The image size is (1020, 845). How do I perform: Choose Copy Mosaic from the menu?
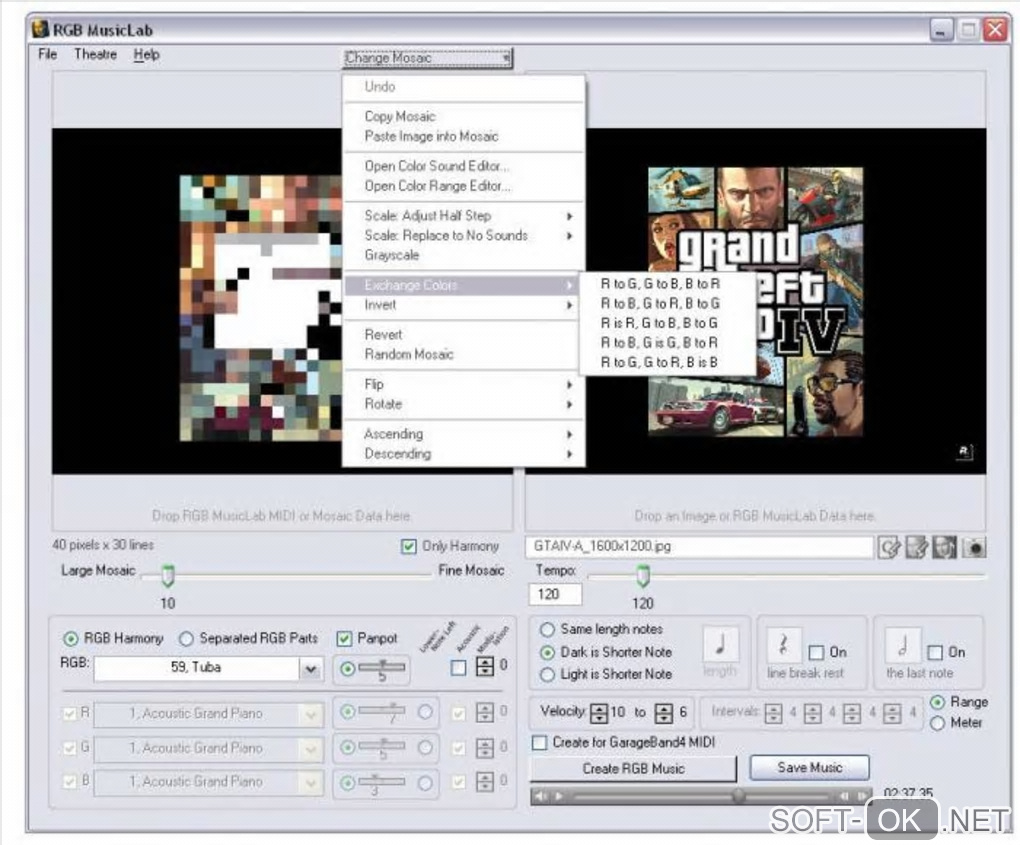(463, 116)
